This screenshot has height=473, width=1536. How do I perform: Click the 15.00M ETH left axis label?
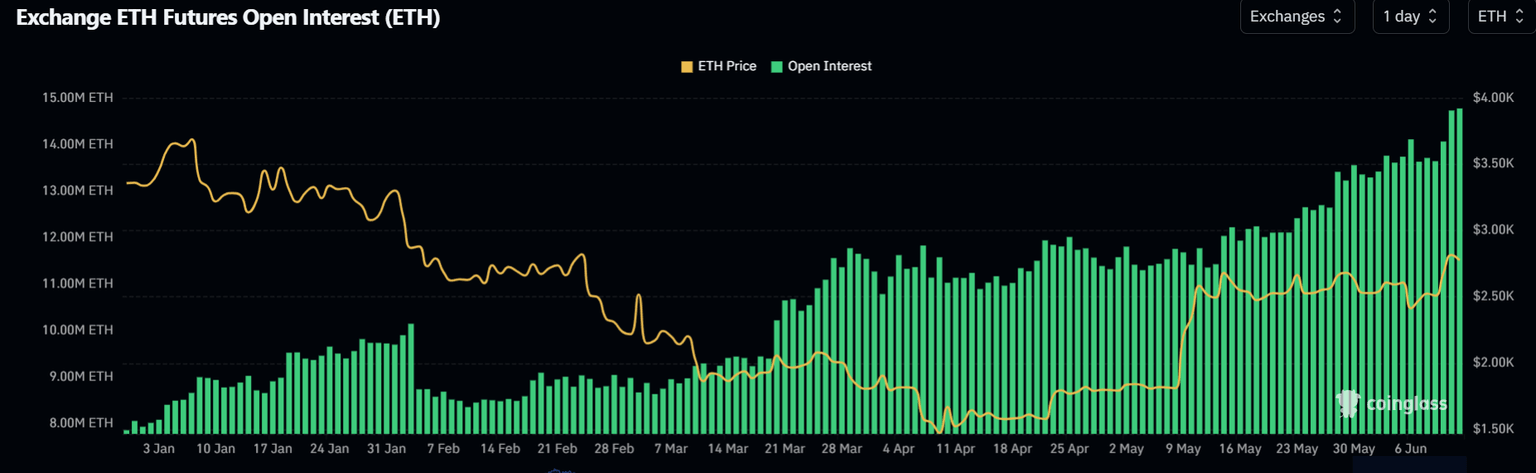[x=77, y=98]
